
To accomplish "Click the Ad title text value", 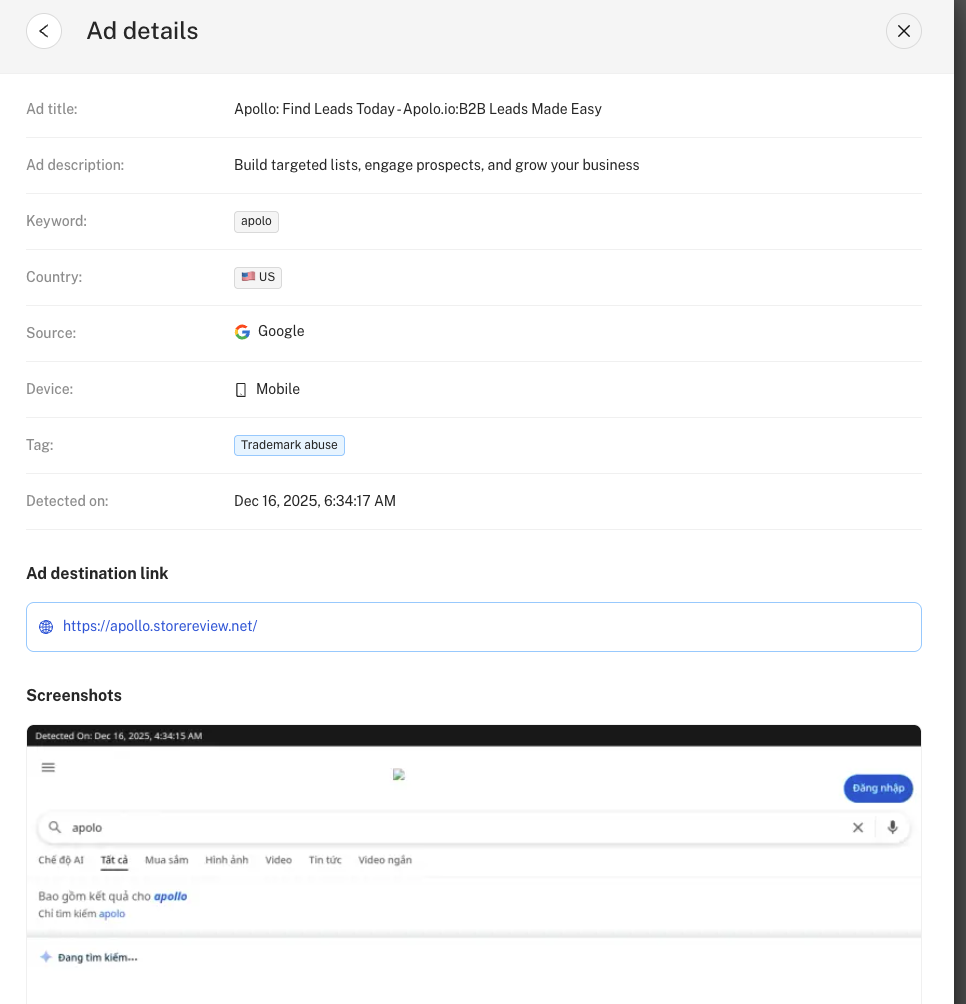I will click(x=418, y=109).
